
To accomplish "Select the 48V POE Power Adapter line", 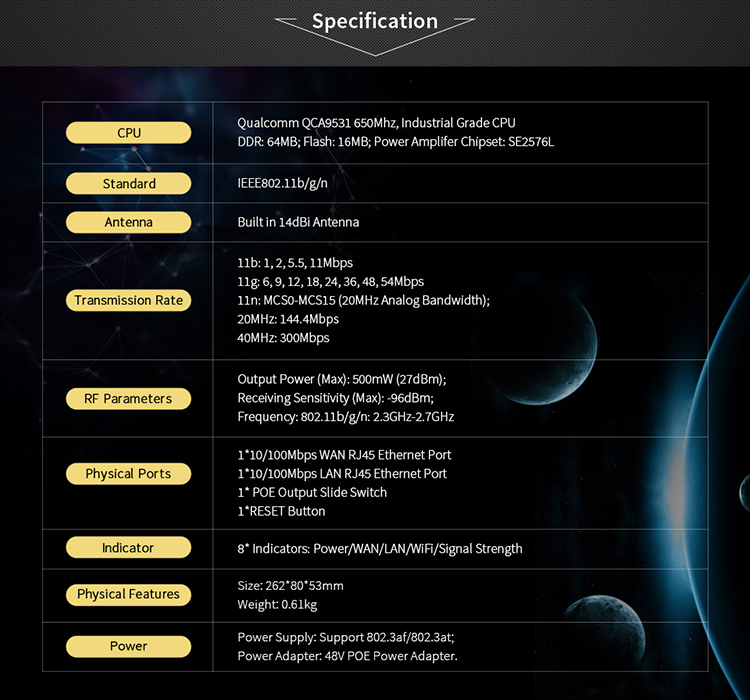I will pyautogui.click(x=347, y=656).
